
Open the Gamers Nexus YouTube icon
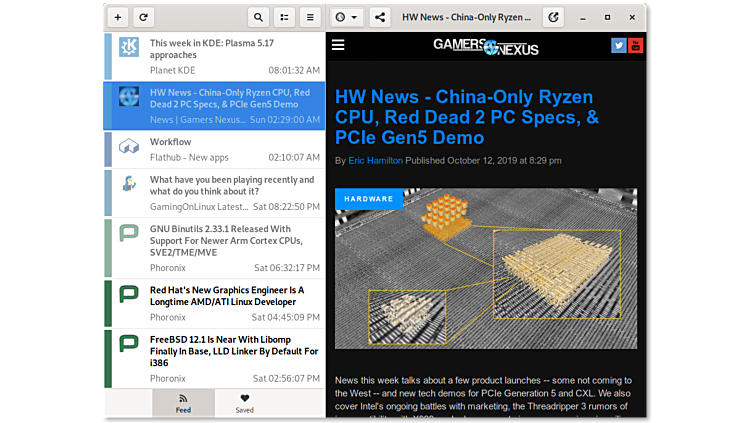(x=636, y=45)
